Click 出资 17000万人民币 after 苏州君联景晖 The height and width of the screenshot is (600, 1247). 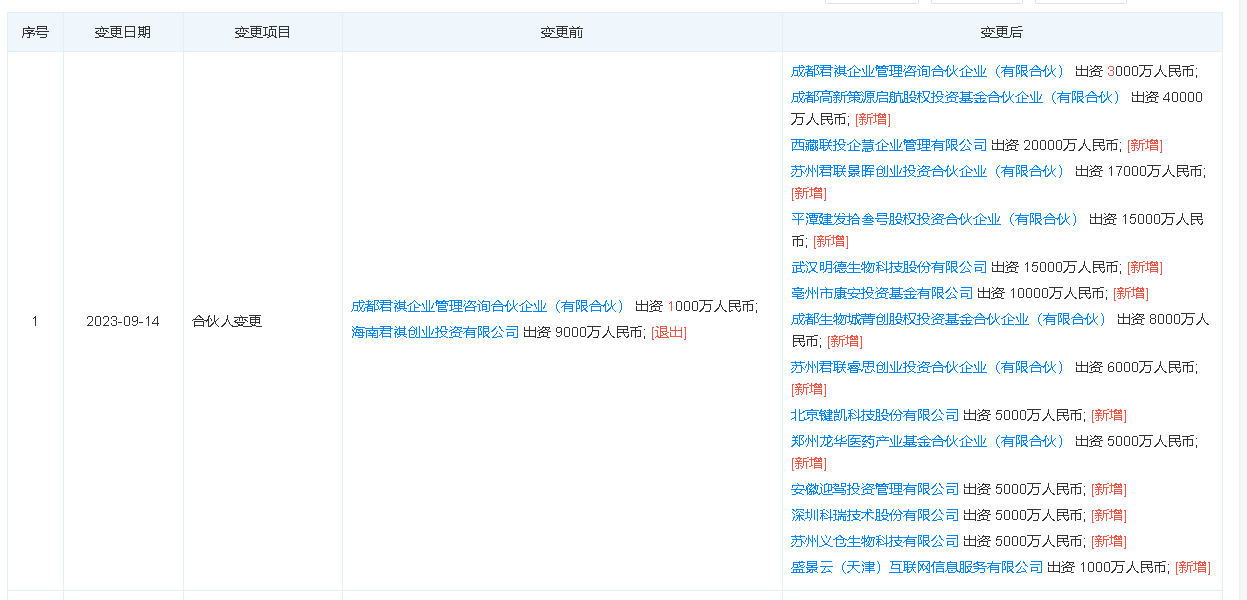pos(1139,172)
